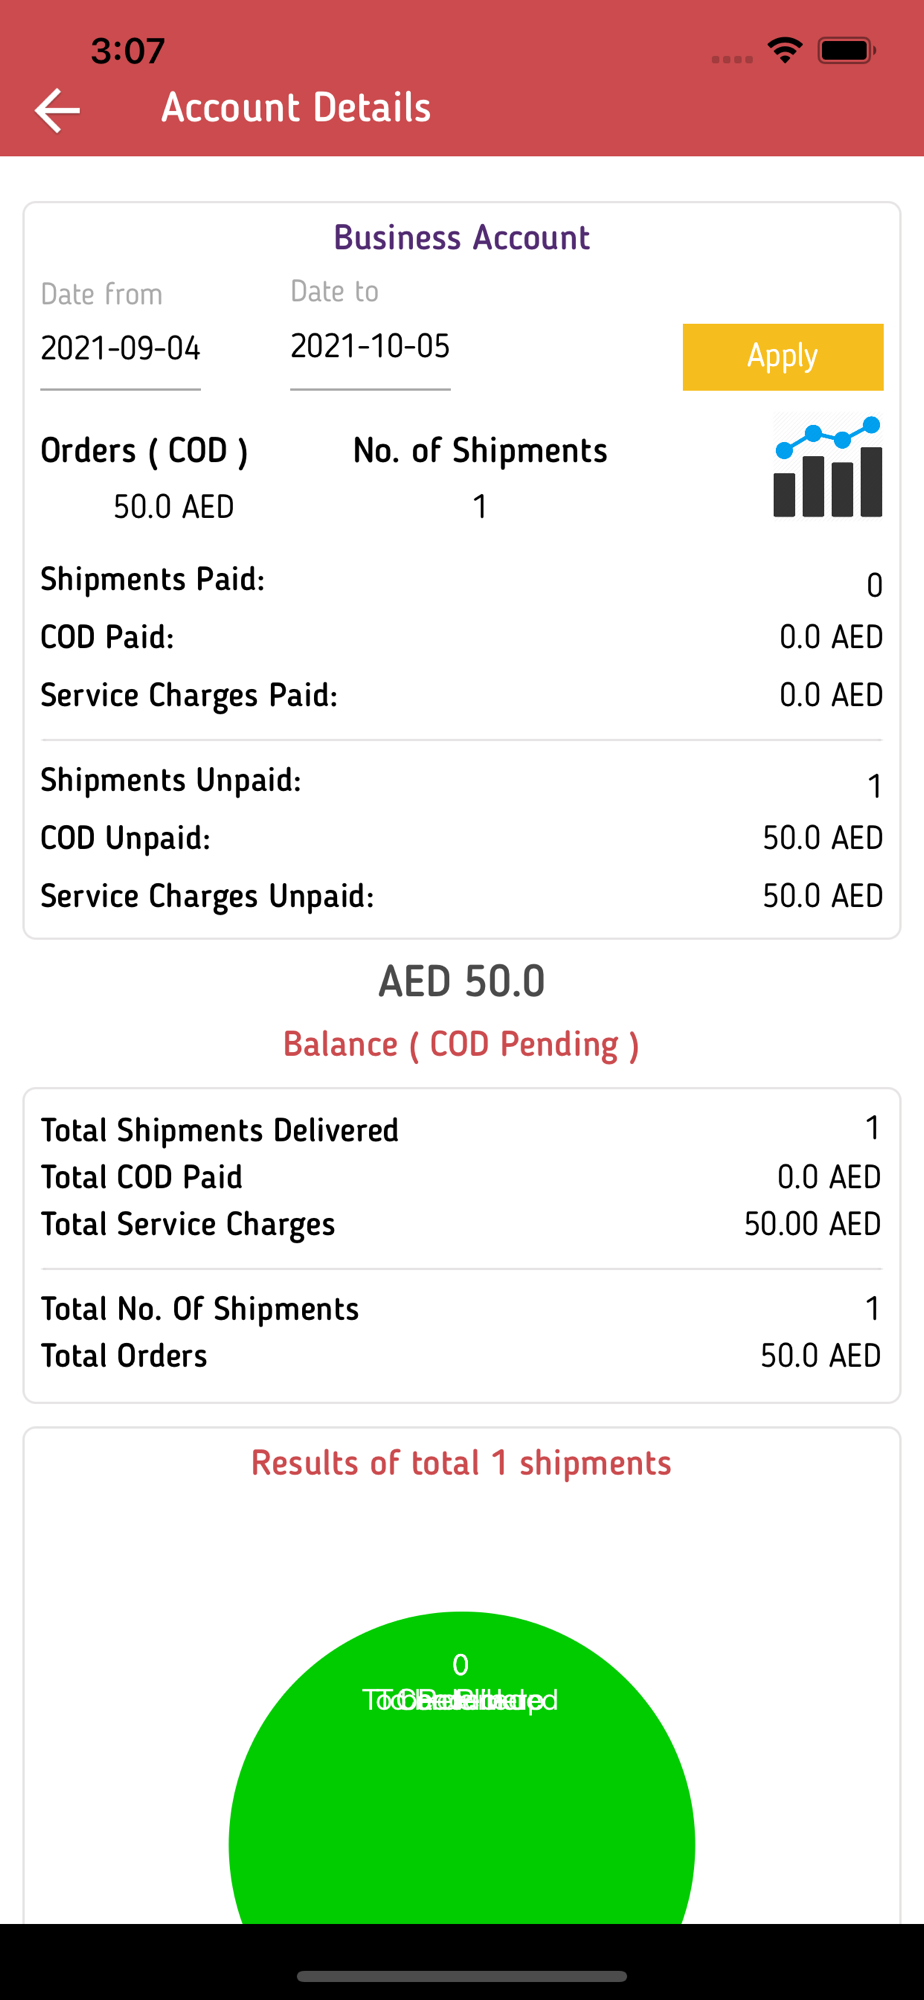Tap the No. of Shipments summary
Viewport: 924px width, 2000px height.
click(480, 478)
